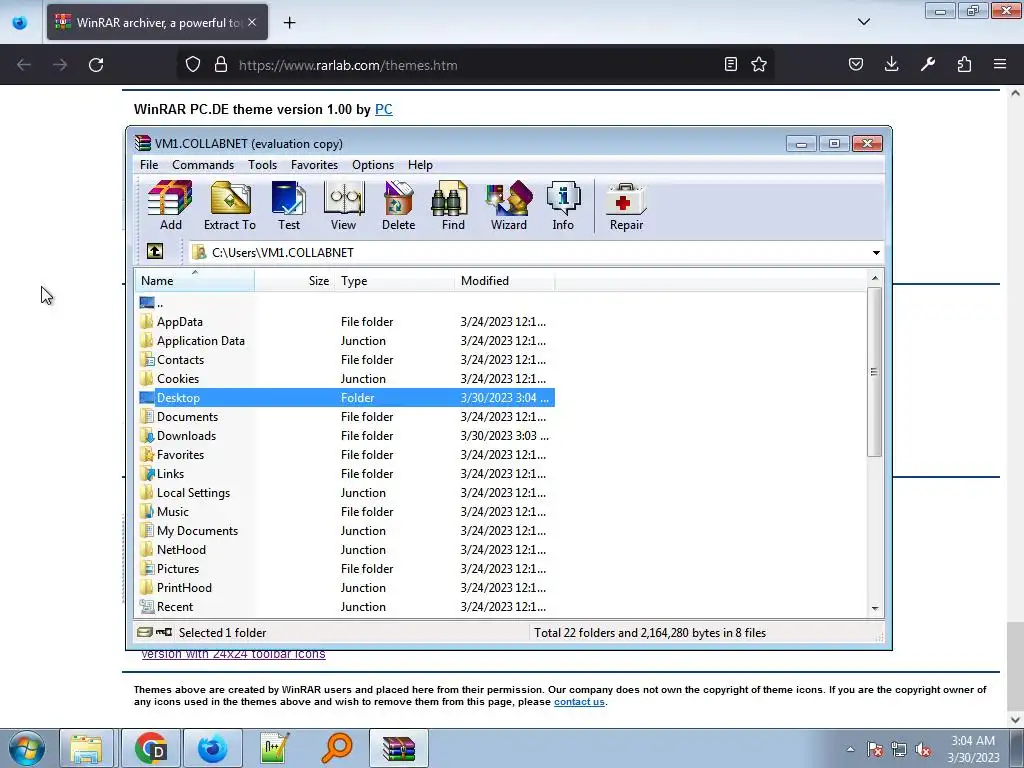The height and width of the screenshot is (768, 1024).
Task: Expand the WinRAR path dropdown arrow
Action: pos(876,253)
